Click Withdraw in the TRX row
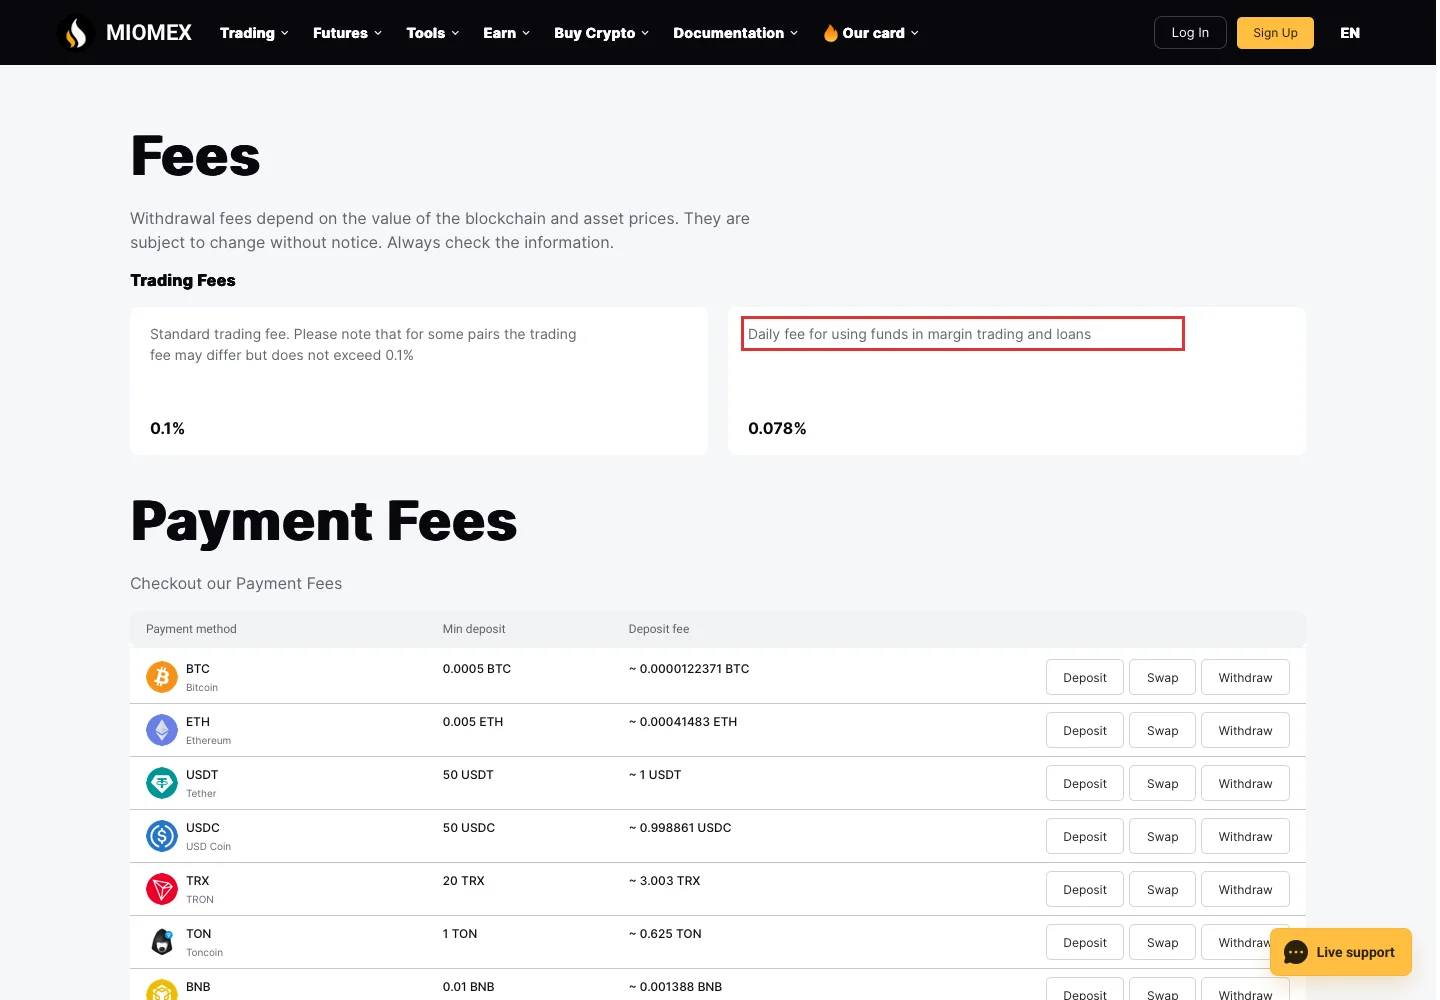 [x=1245, y=889]
